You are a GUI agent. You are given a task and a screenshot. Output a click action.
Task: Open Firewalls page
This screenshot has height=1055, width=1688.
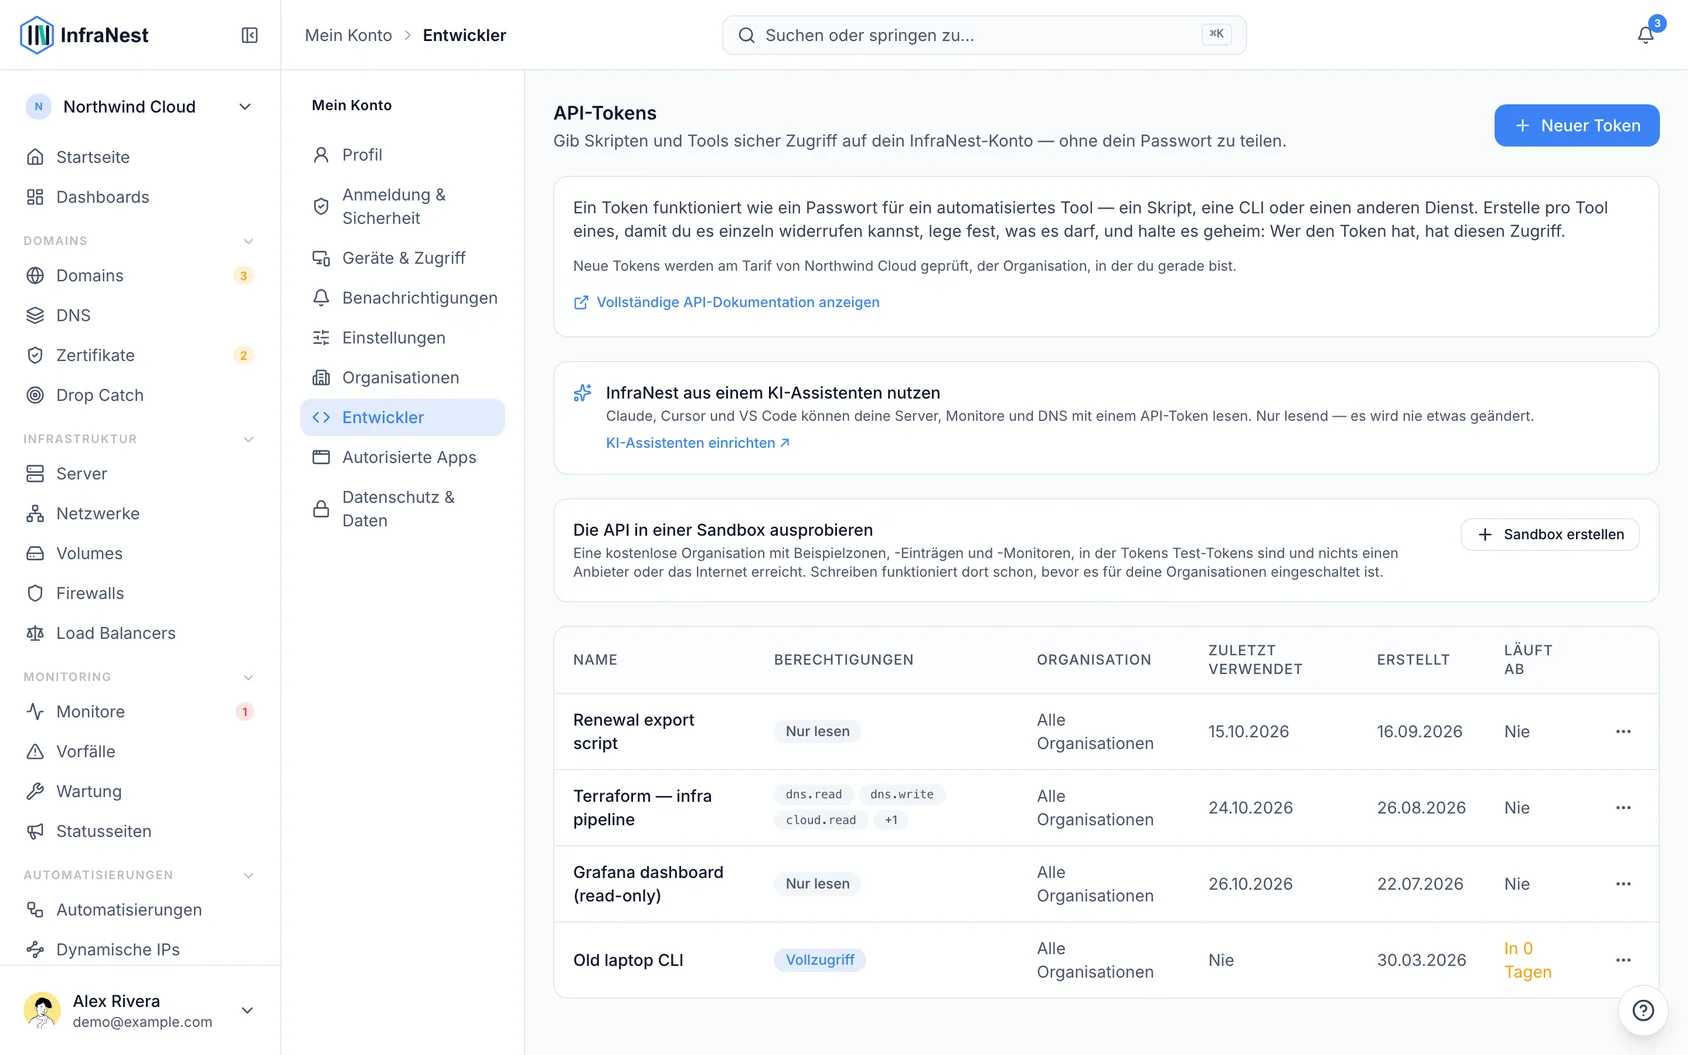[x=140, y=594]
